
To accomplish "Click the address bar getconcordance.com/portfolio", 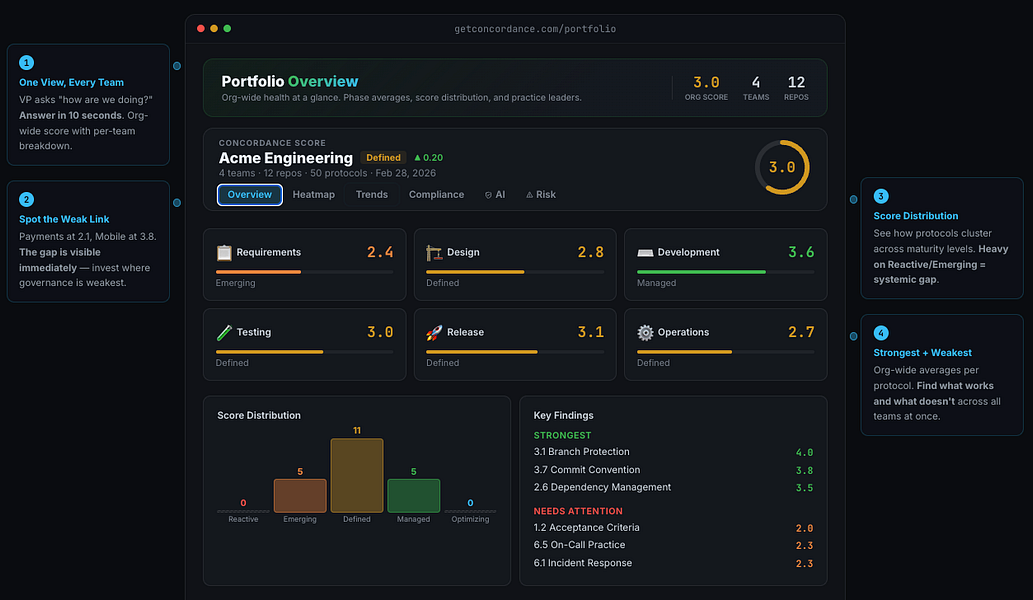I will tap(535, 29).
